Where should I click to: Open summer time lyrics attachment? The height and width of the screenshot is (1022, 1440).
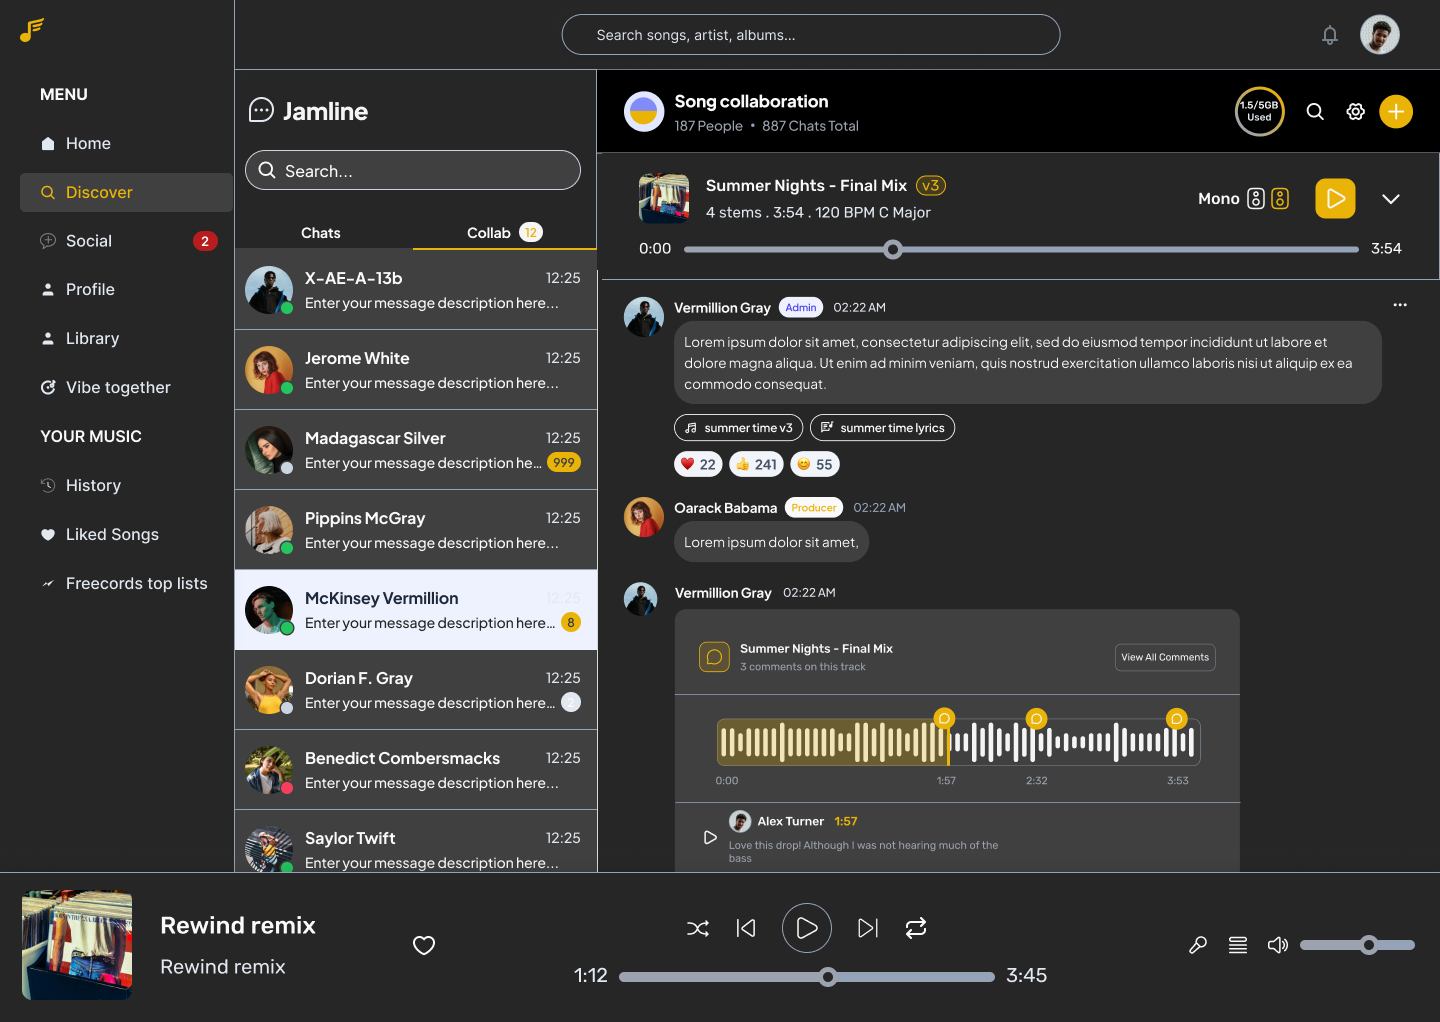(882, 428)
